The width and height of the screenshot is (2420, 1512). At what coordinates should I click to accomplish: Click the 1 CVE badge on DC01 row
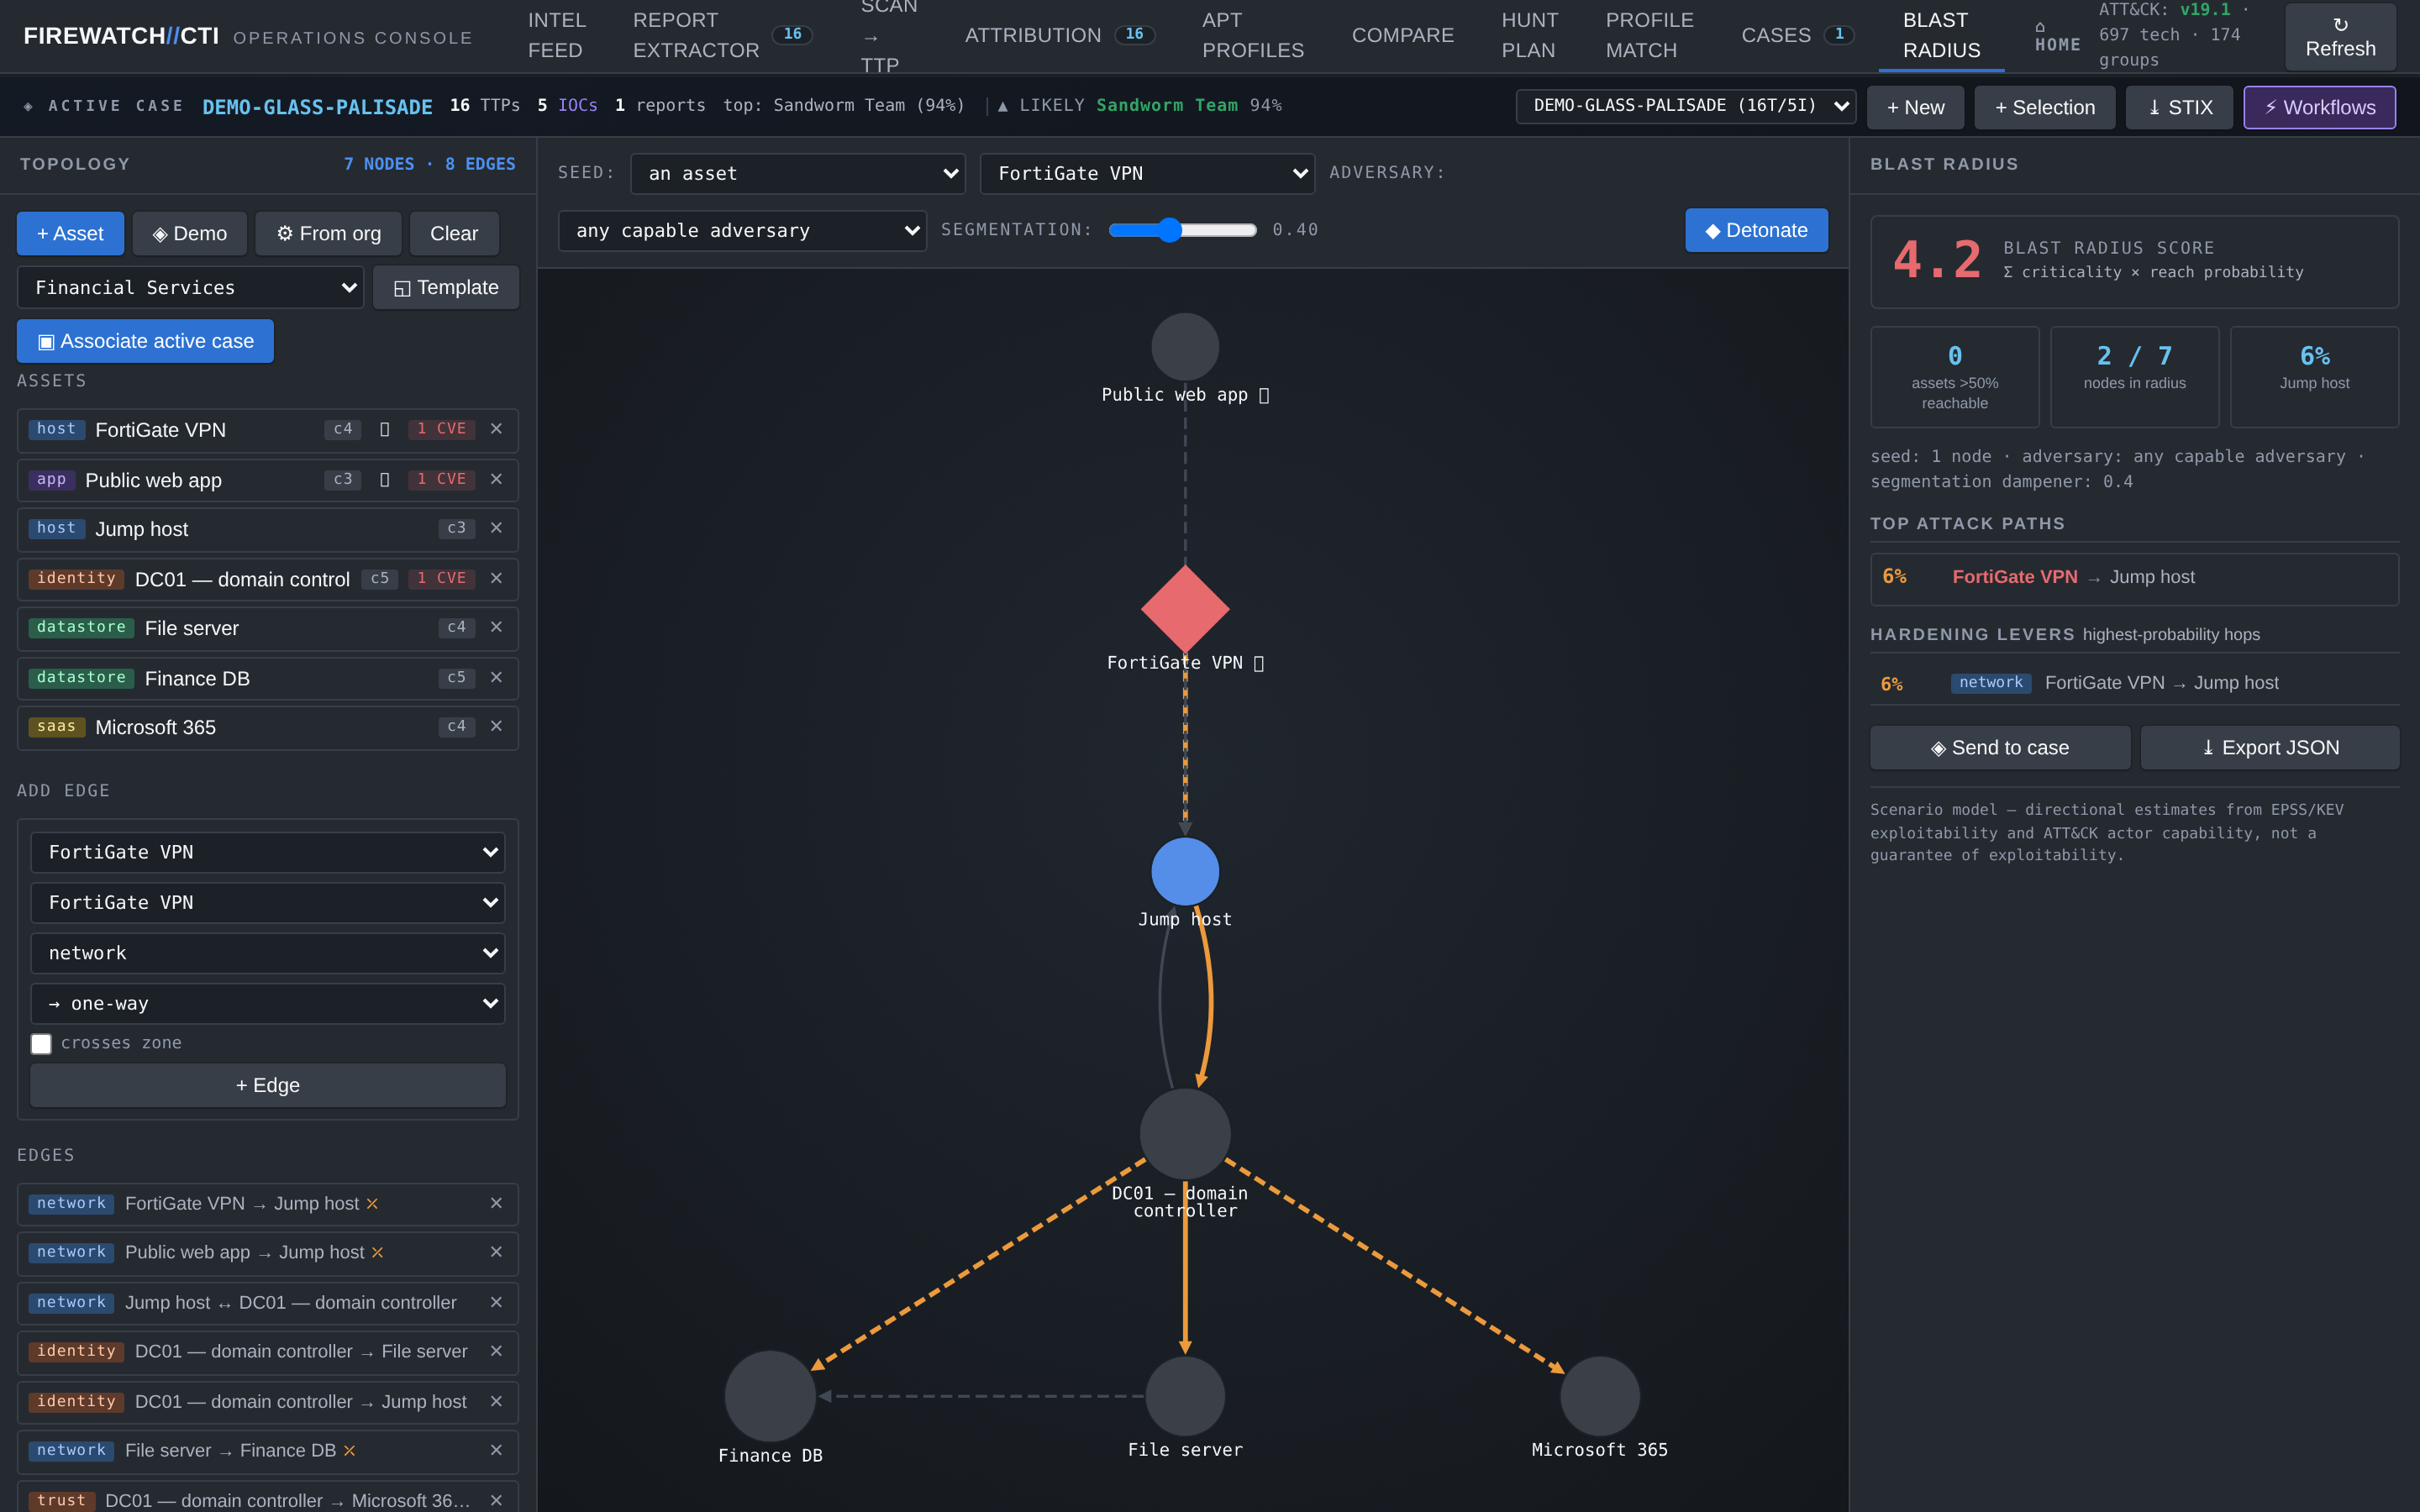pyautogui.click(x=441, y=579)
